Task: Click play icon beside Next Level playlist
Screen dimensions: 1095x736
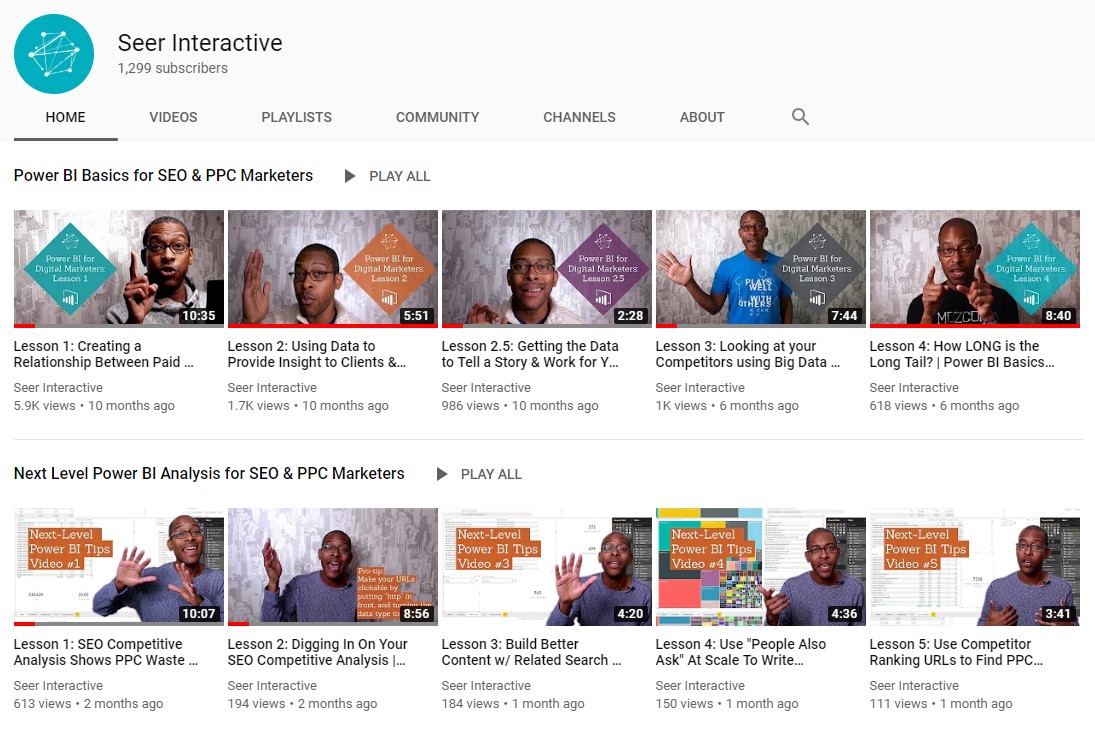Action: (x=441, y=474)
